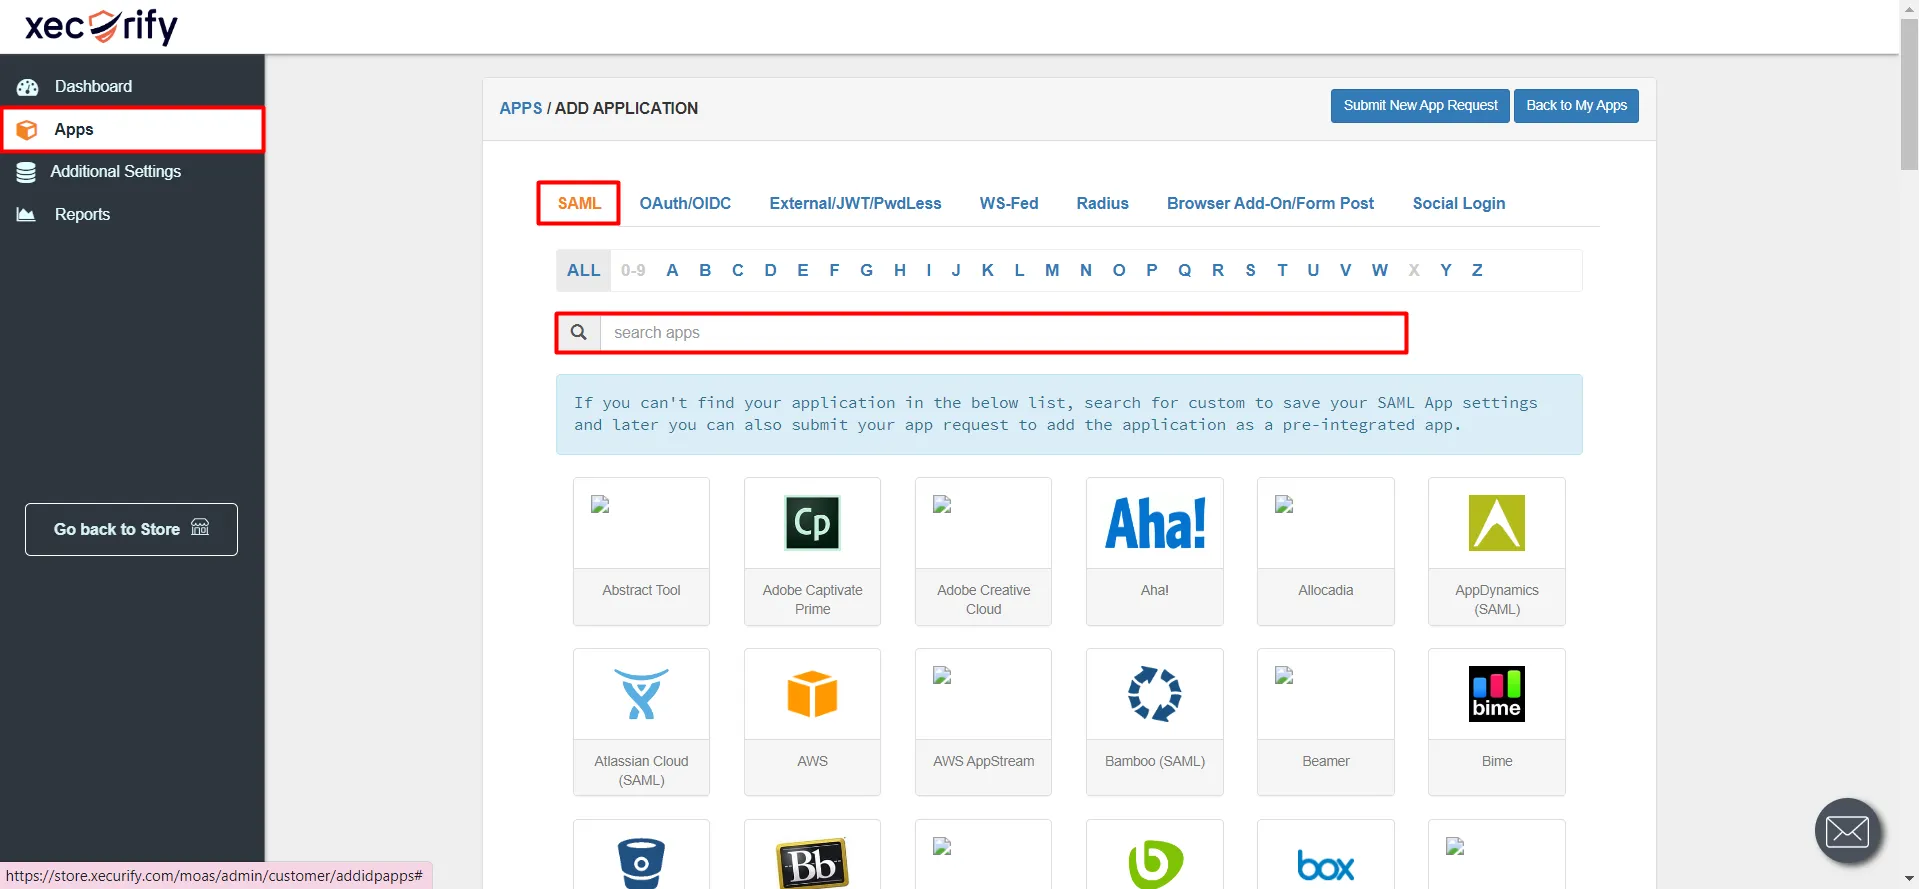Click the orange Apps cube icon

tap(27, 130)
